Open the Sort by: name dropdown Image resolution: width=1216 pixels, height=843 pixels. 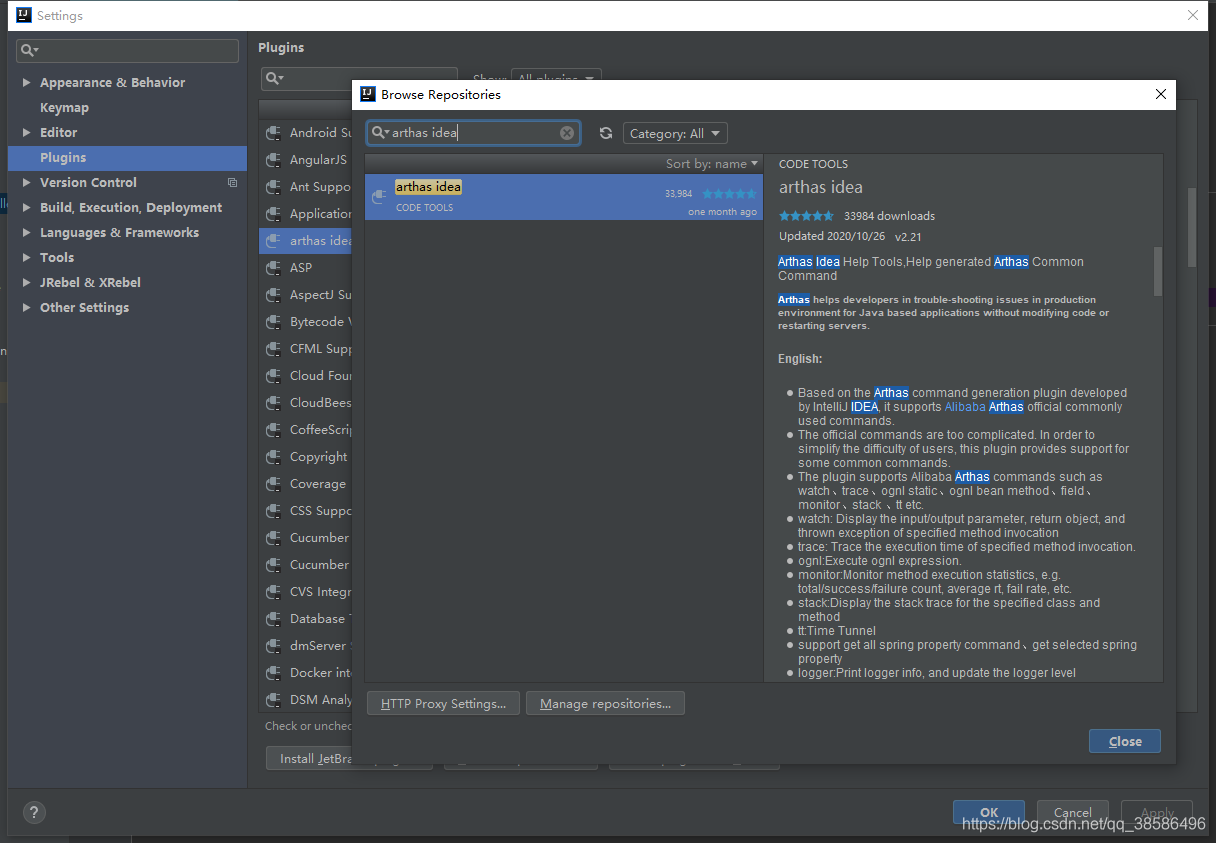[712, 164]
